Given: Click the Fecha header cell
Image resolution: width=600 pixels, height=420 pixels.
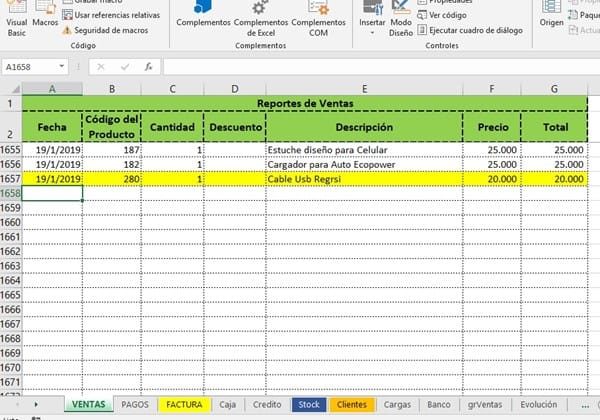Looking at the screenshot, I should coord(52,127).
